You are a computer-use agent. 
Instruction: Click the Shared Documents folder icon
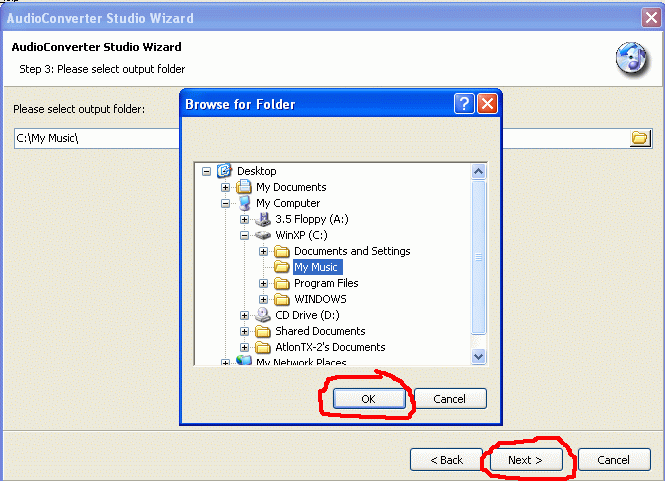tap(263, 331)
